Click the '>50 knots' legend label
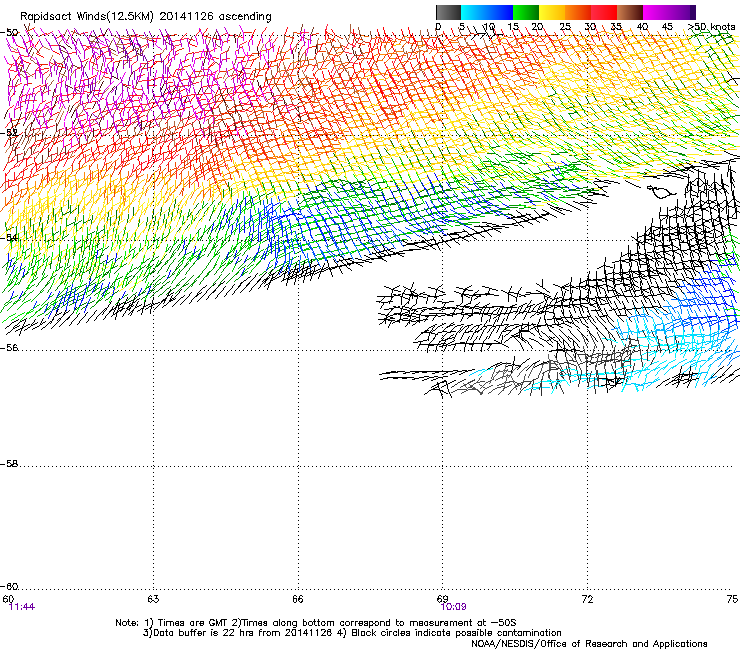 click(x=712, y=27)
